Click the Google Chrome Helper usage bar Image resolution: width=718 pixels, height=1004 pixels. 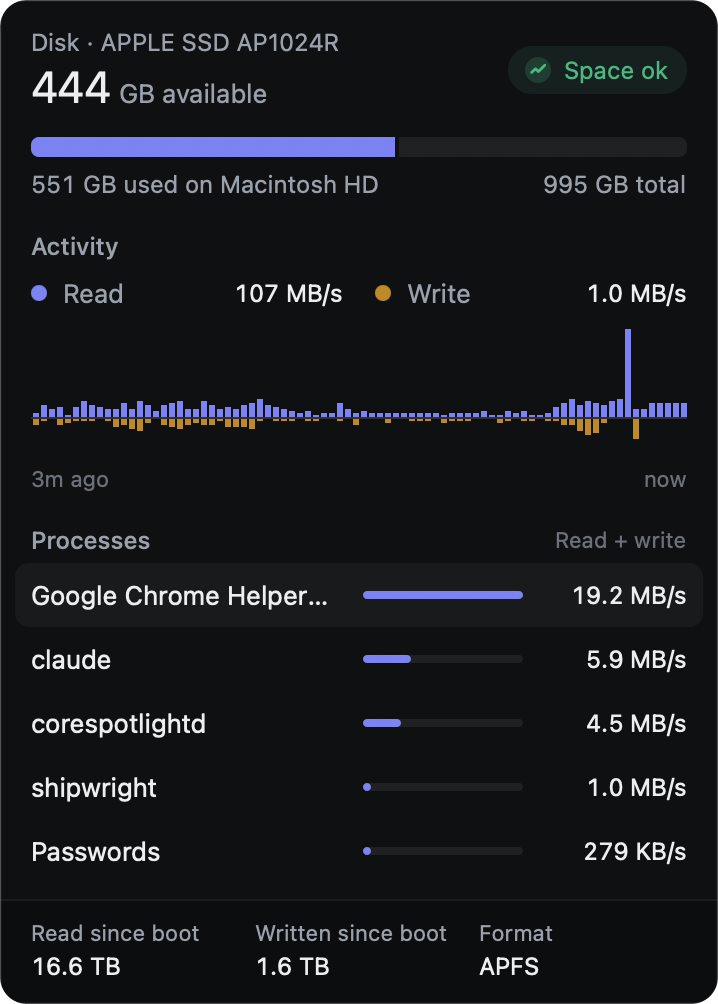(443, 595)
